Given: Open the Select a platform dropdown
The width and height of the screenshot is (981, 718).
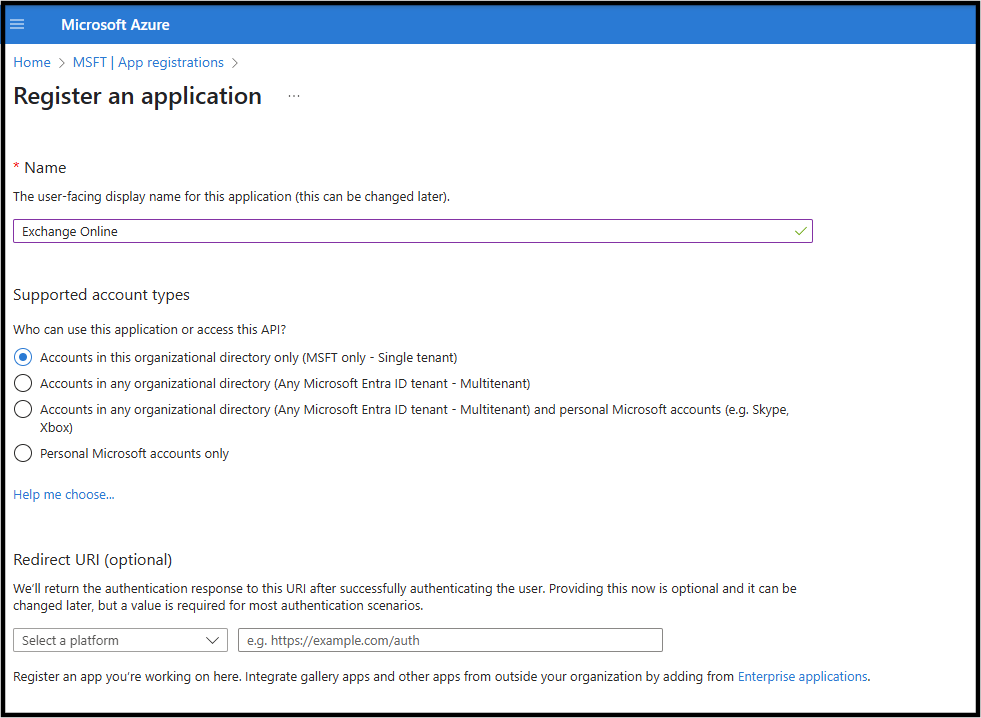Looking at the screenshot, I should pos(120,640).
